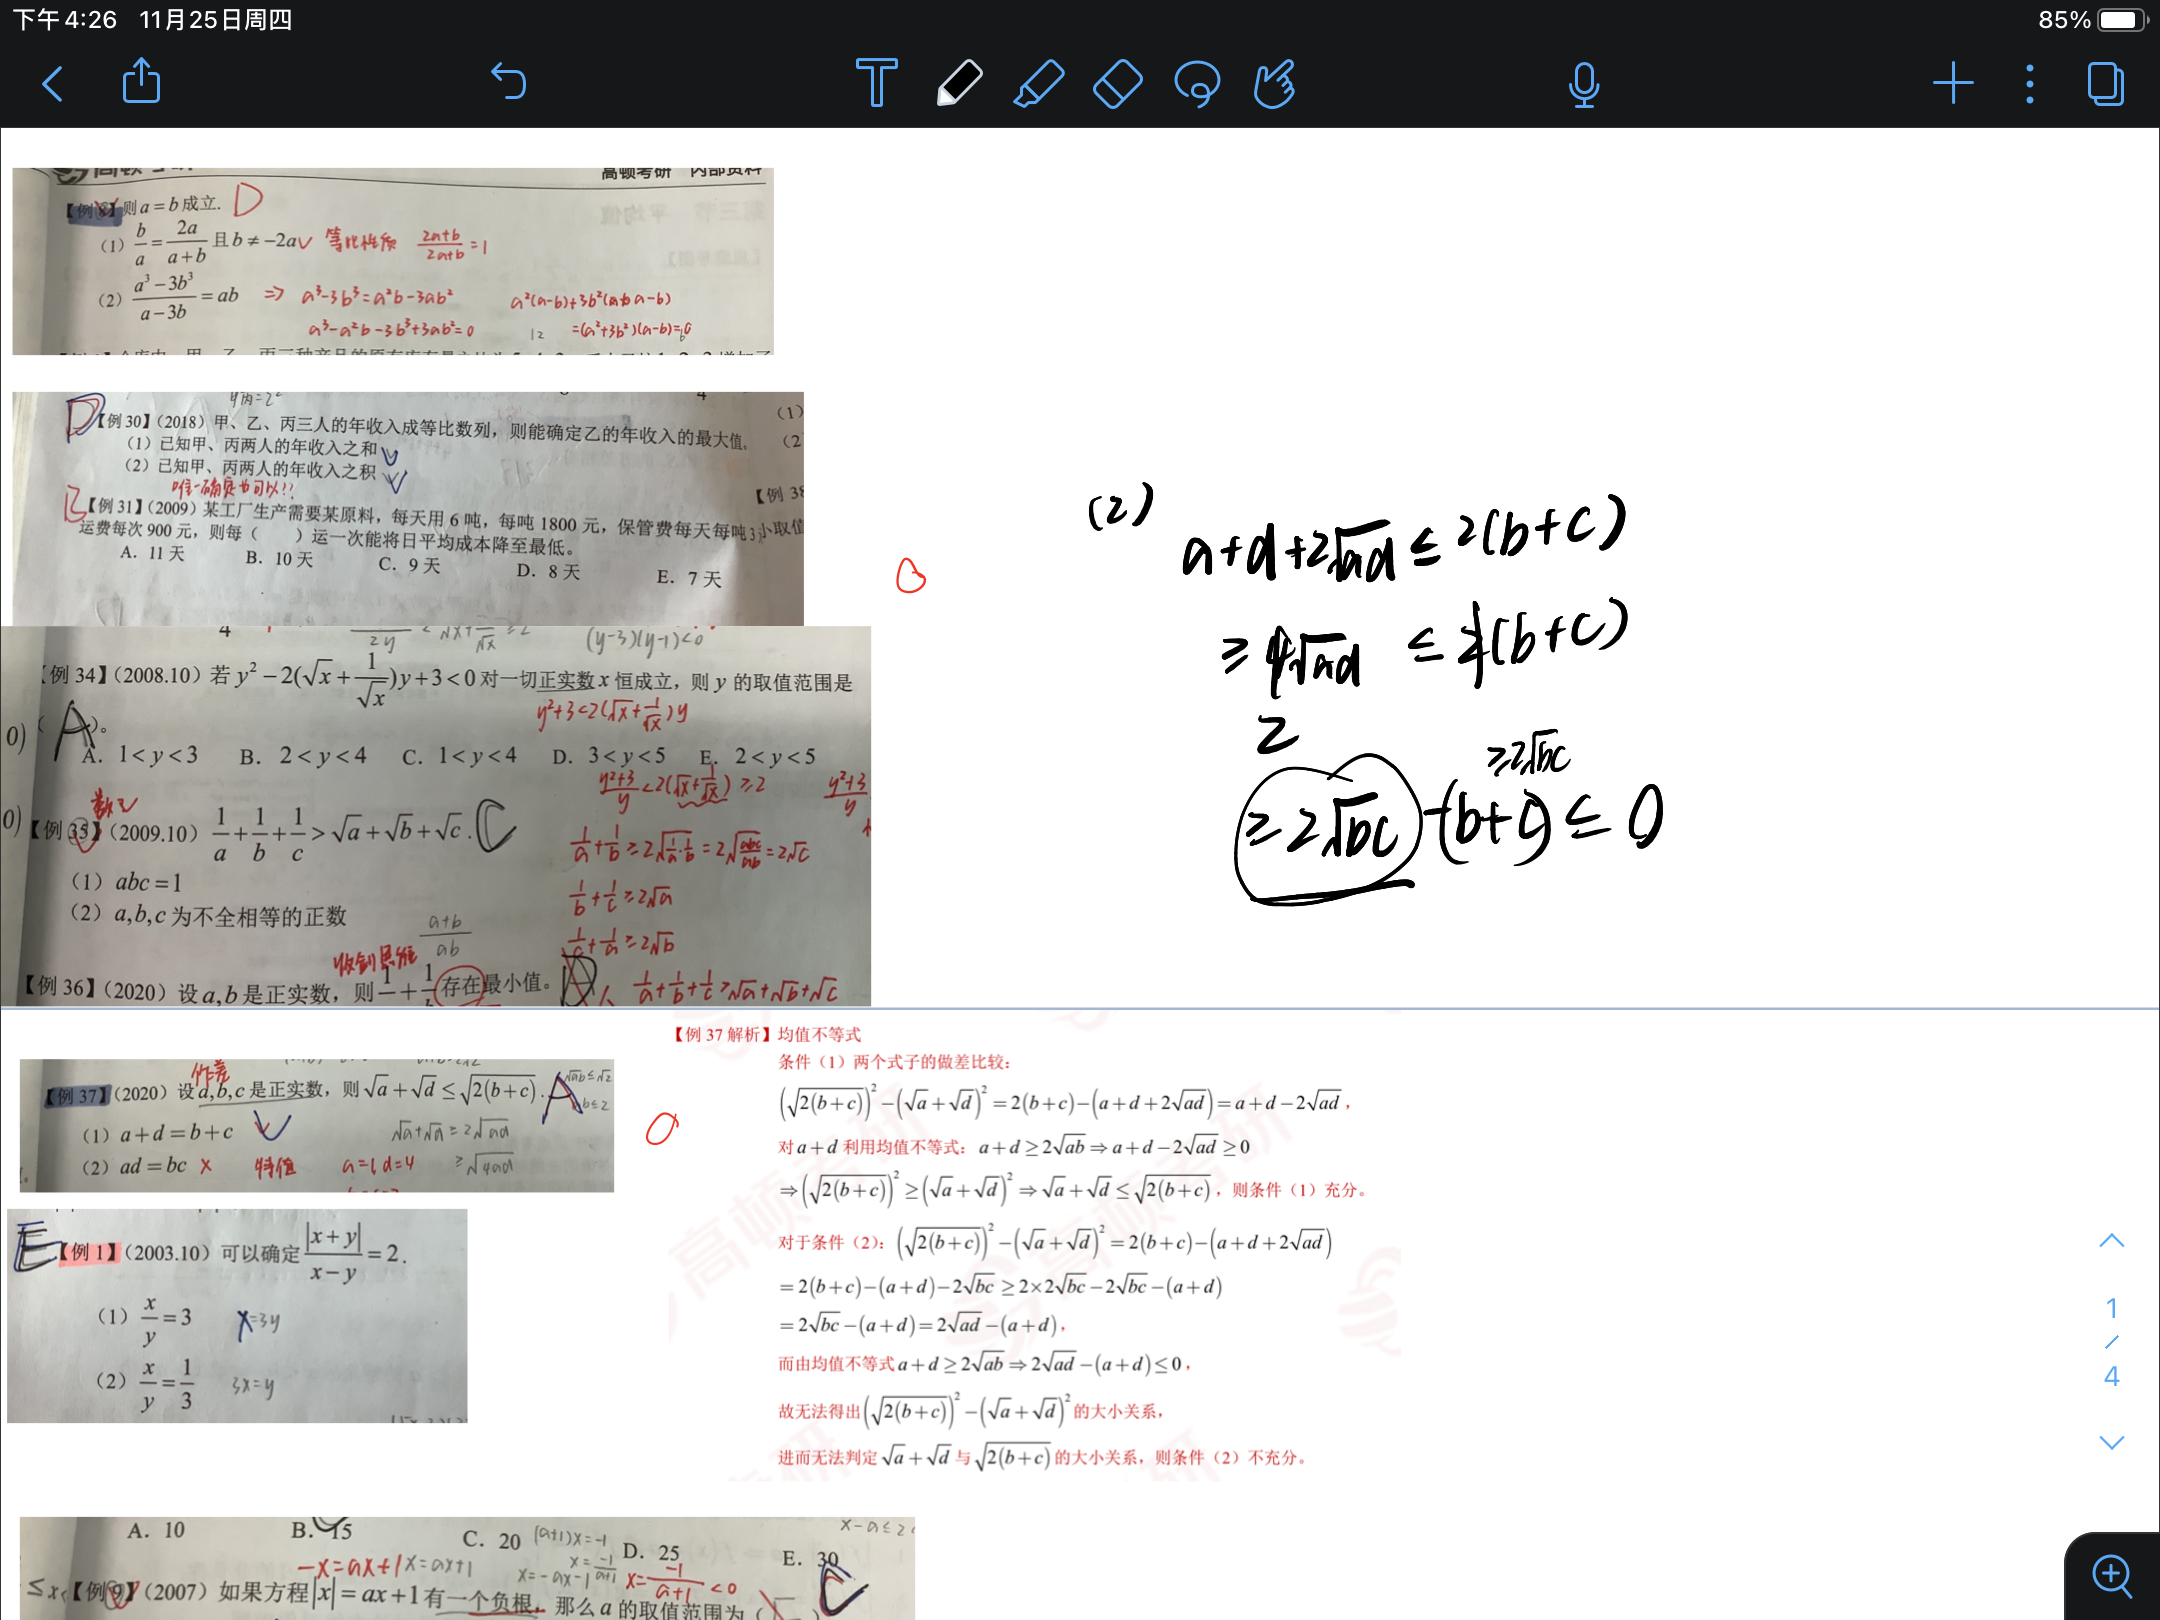The width and height of the screenshot is (2160, 1620).
Task: Tap the handwritten circled 2√bc expression
Action: click(1326, 829)
